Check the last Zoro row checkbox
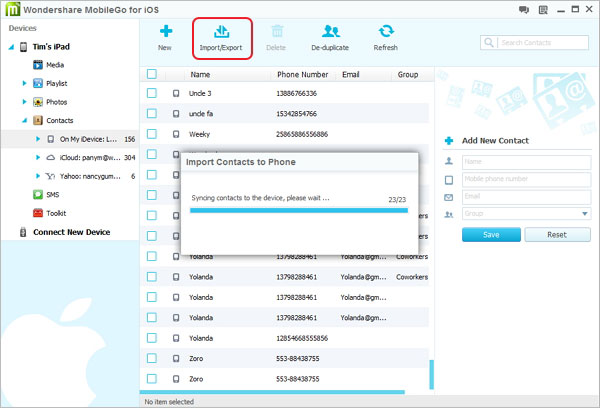This screenshot has width=600, height=408. pyautogui.click(x=152, y=379)
